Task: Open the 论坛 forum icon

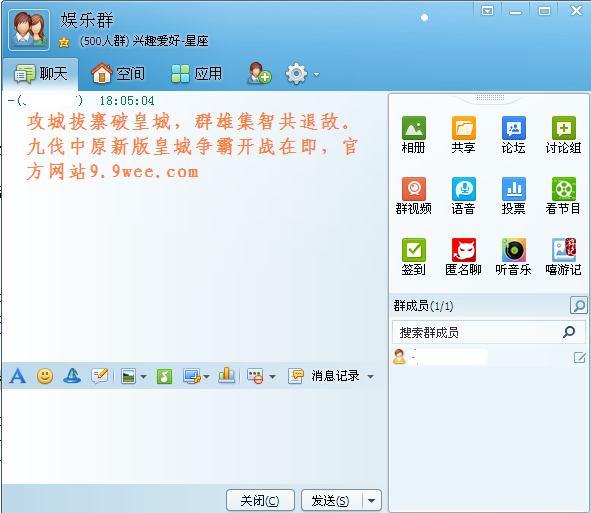Action: point(513,135)
